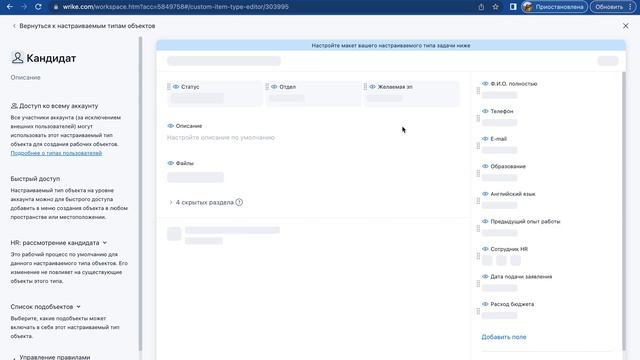Click drag handle of Образование field
Screen dimensions: 640x360
click(x=478, y=173)
